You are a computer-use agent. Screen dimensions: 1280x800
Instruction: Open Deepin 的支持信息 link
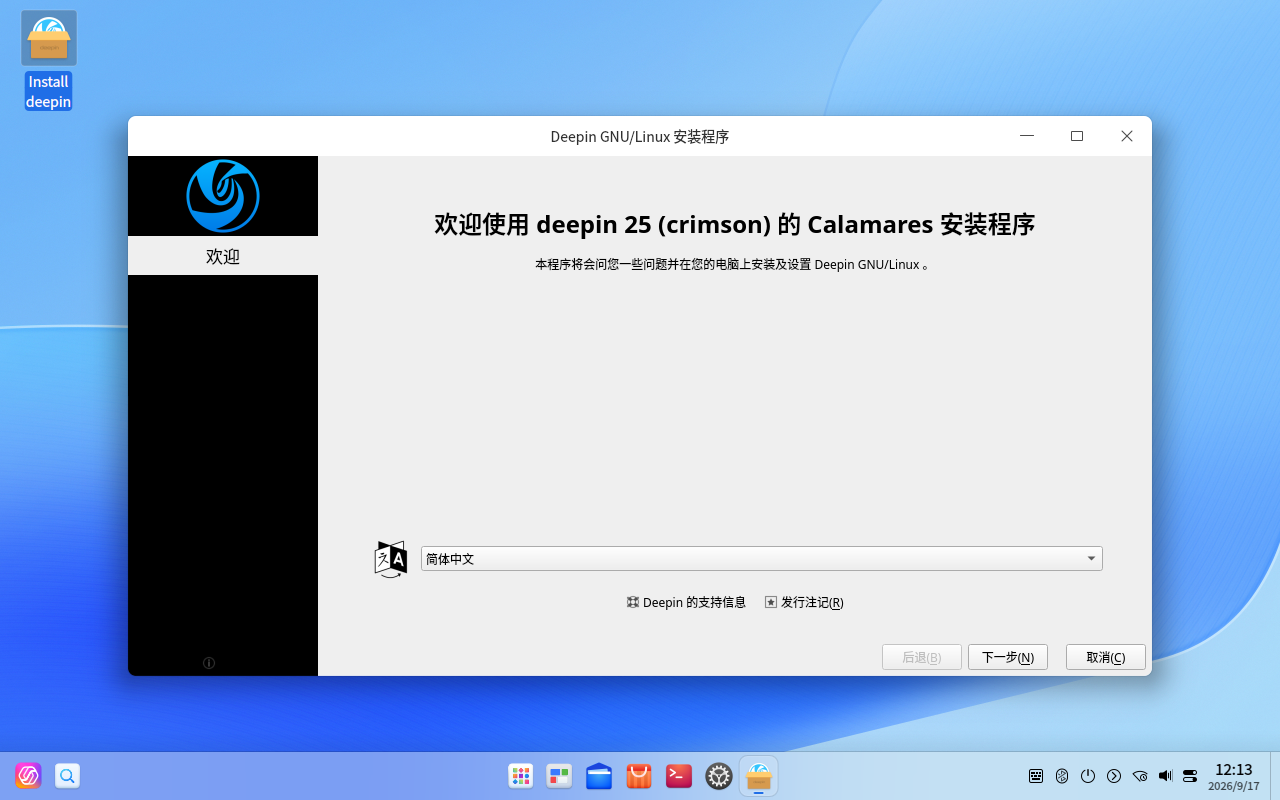pos(687,602)
